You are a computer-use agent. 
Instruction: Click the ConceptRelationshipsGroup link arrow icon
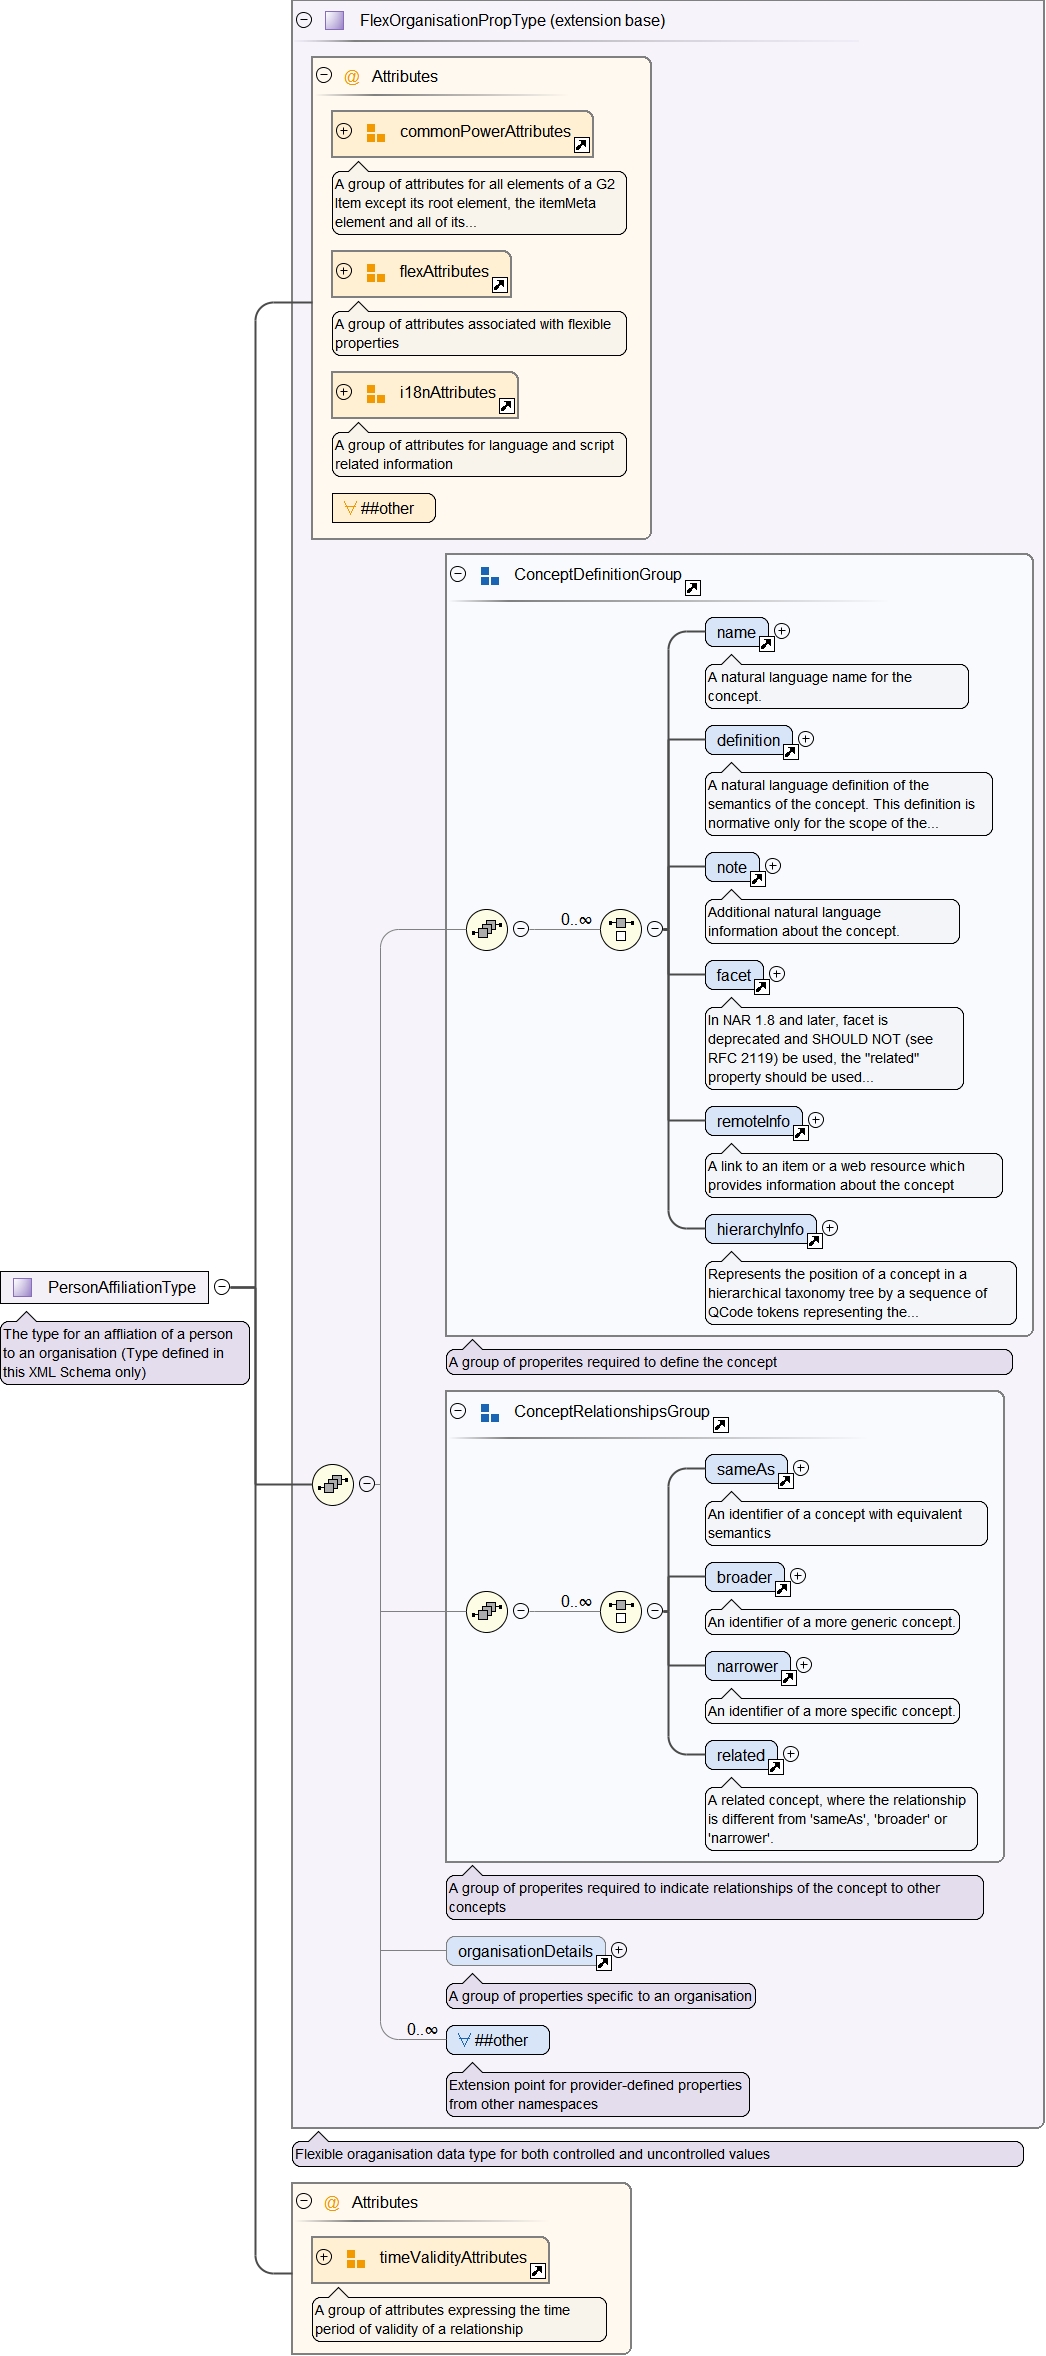click(x=720, y=1425)
